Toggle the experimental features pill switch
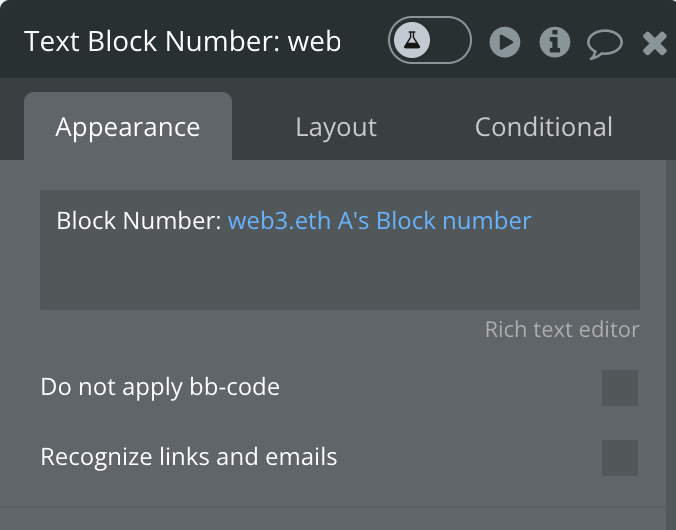Image resolution: width=676 pixels, height=530 pixels. (x=430, y=40)
